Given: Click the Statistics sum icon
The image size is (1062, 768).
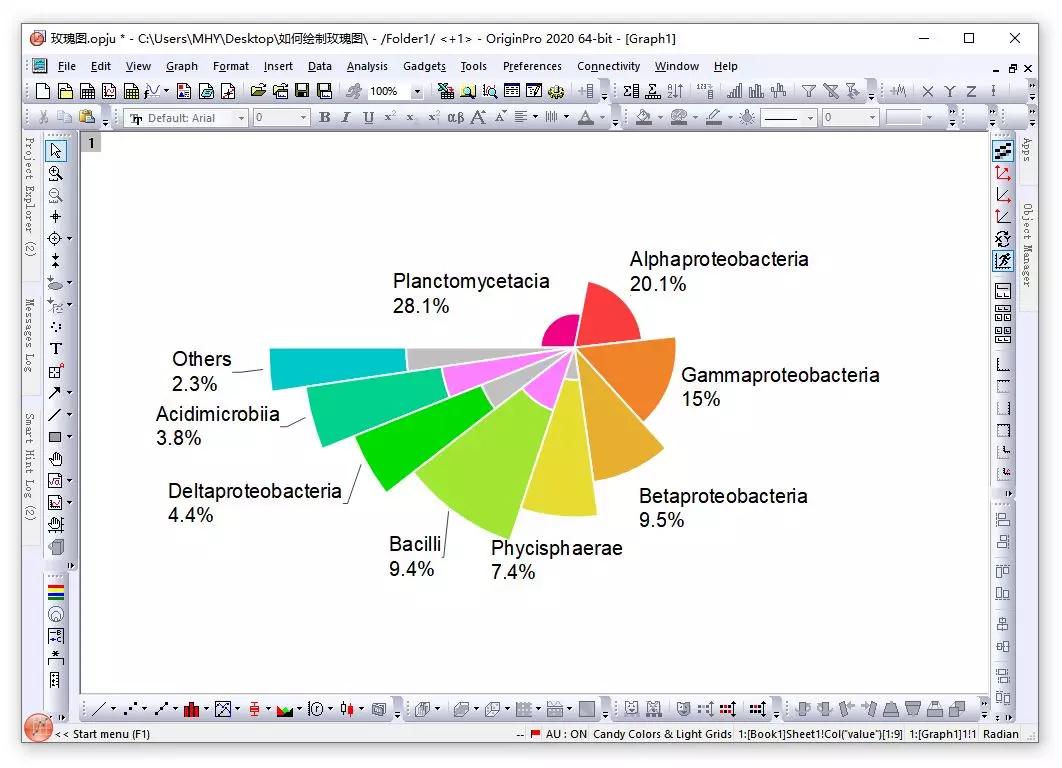Looking at the screenshot, I should (x=630, y=91).
